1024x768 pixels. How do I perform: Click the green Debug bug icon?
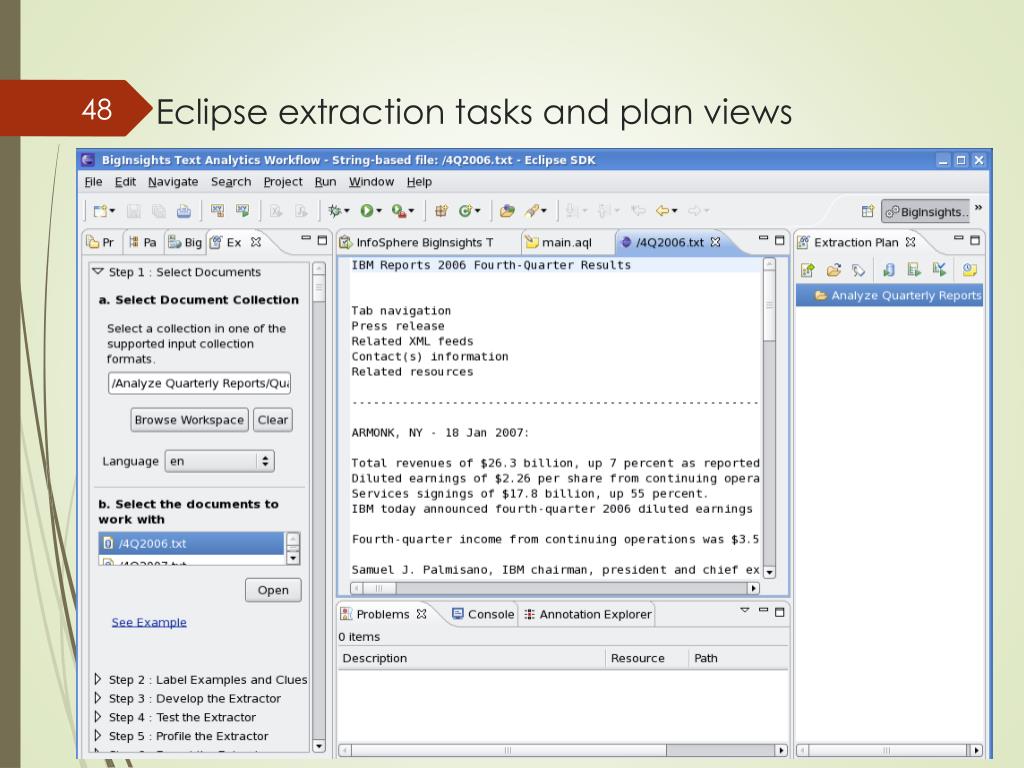[x=334, y=210]
